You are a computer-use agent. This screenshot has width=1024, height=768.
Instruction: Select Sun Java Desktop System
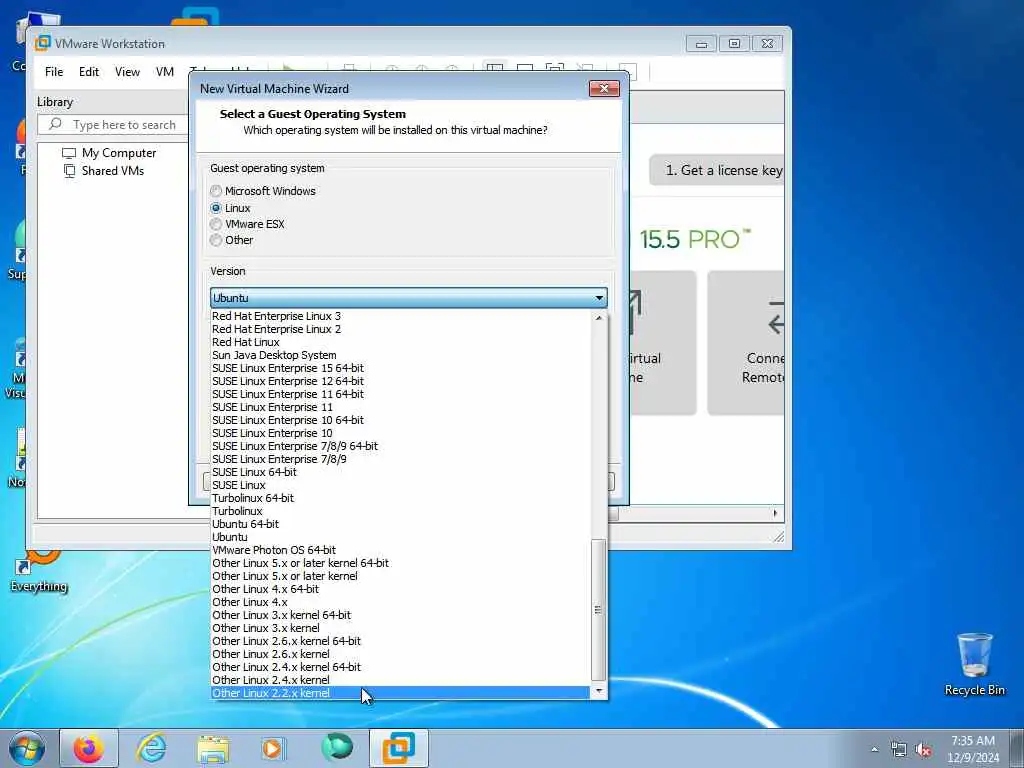400,355
